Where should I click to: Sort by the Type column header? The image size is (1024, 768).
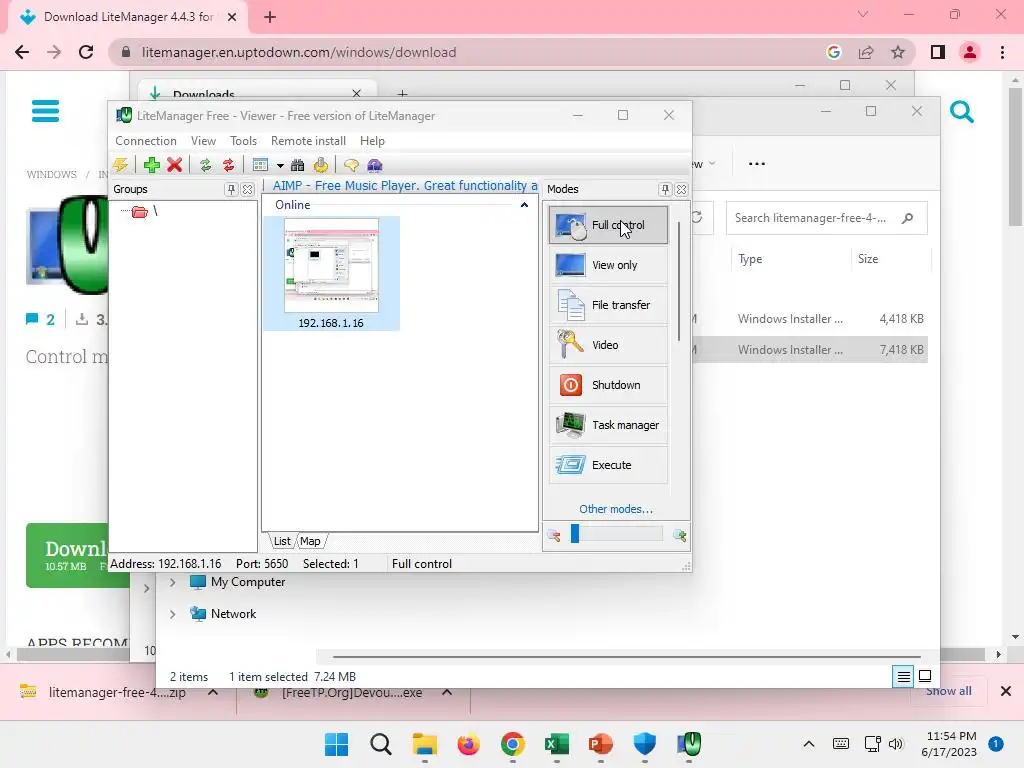[750, 259]
